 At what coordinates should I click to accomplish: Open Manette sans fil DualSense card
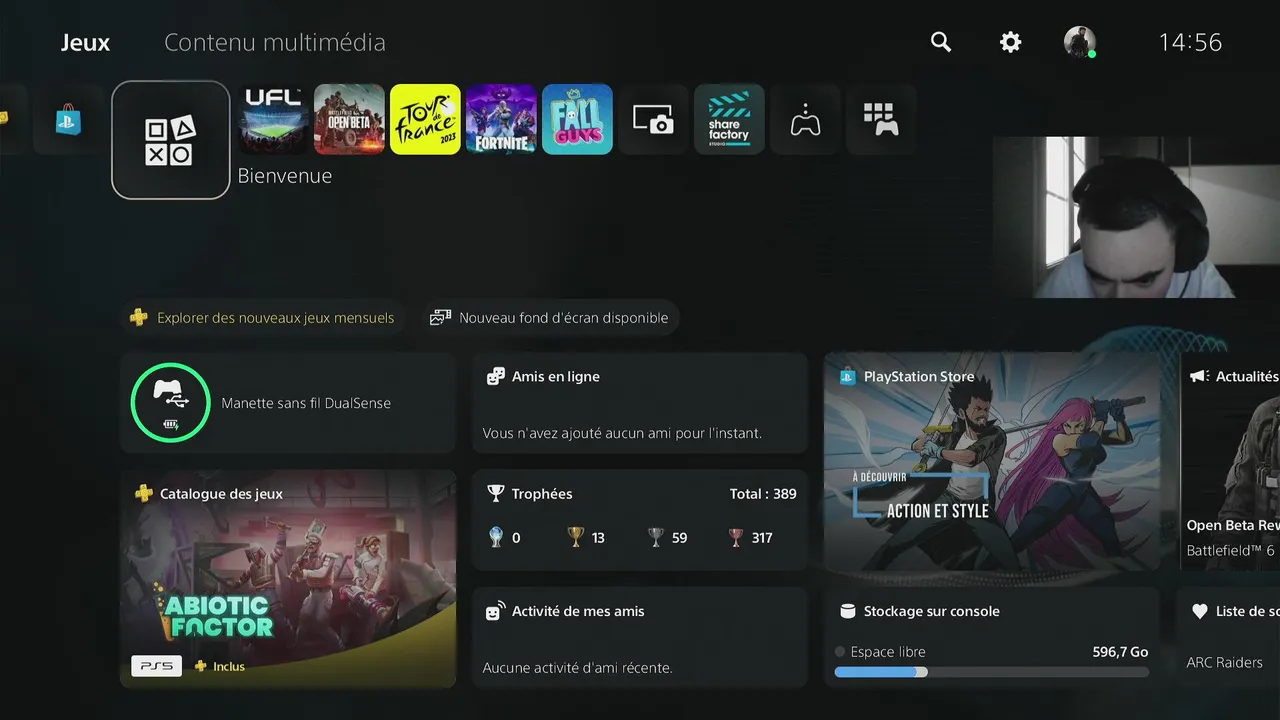[x=288, y=403]
